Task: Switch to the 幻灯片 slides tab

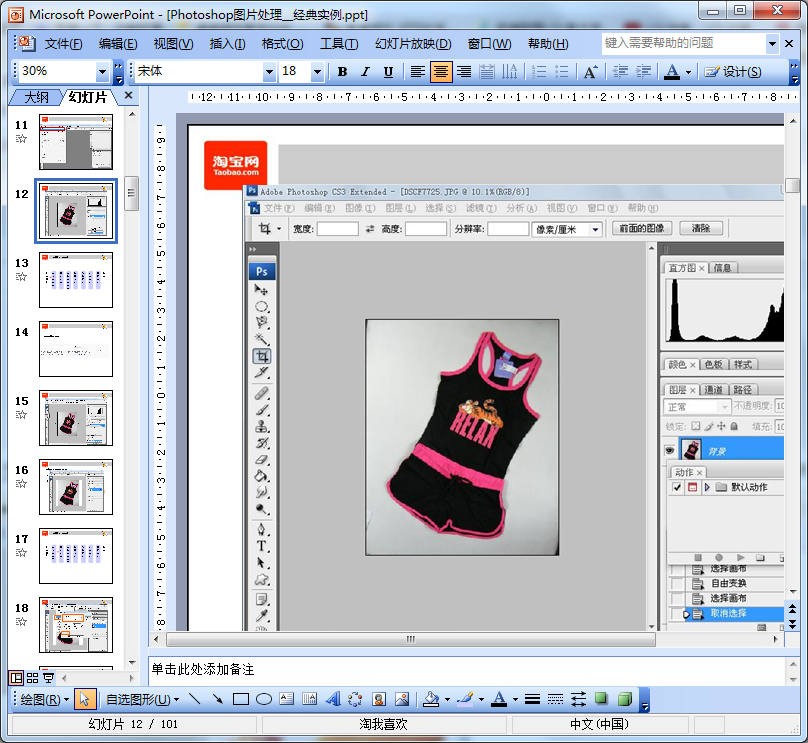Action: (x=88, y=97)
